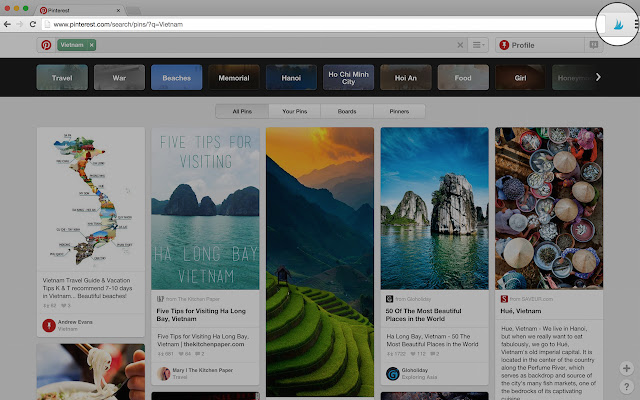Clear the search with the X icon
This screenshot has width=640, height=400.
460,45
